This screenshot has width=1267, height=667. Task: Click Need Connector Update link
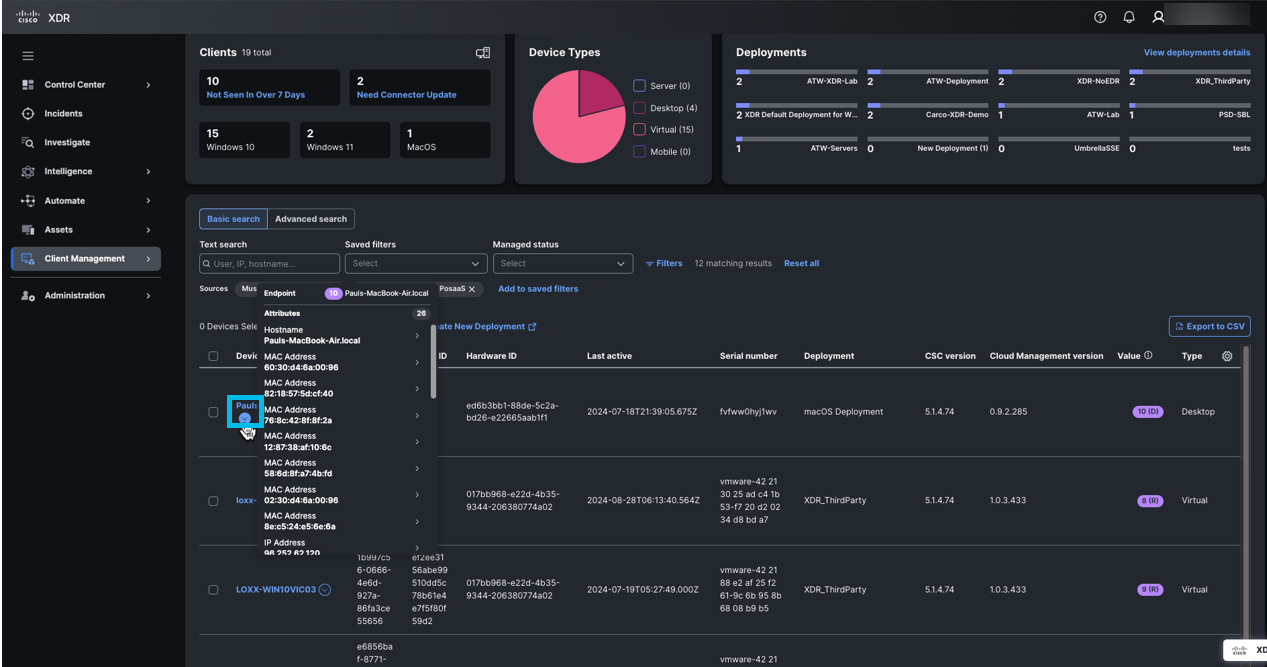coord(406,95)
